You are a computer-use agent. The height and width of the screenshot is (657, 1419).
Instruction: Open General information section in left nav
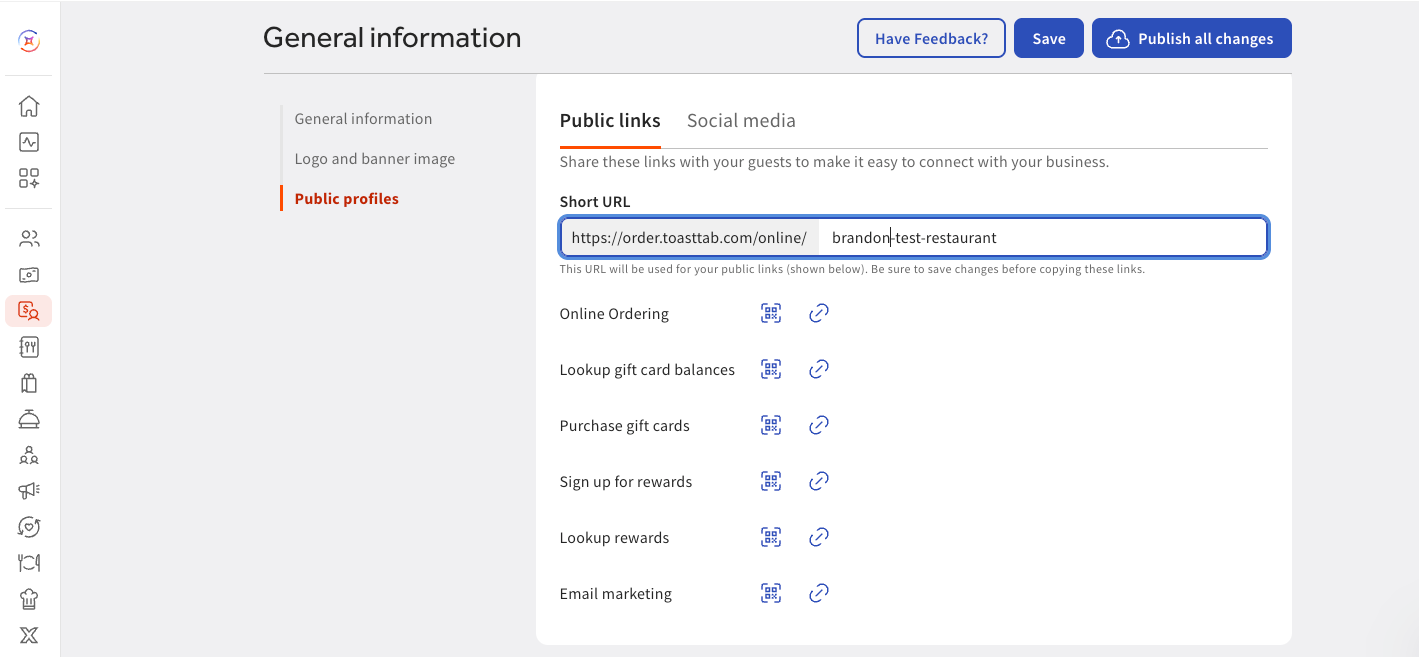click(363, 119)
